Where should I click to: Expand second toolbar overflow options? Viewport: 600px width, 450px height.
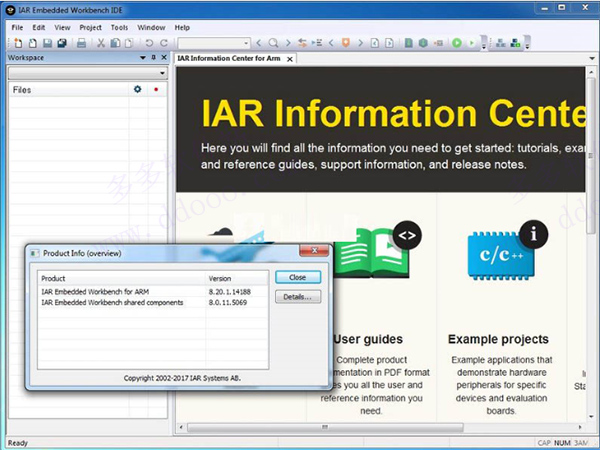pos(527,43)
